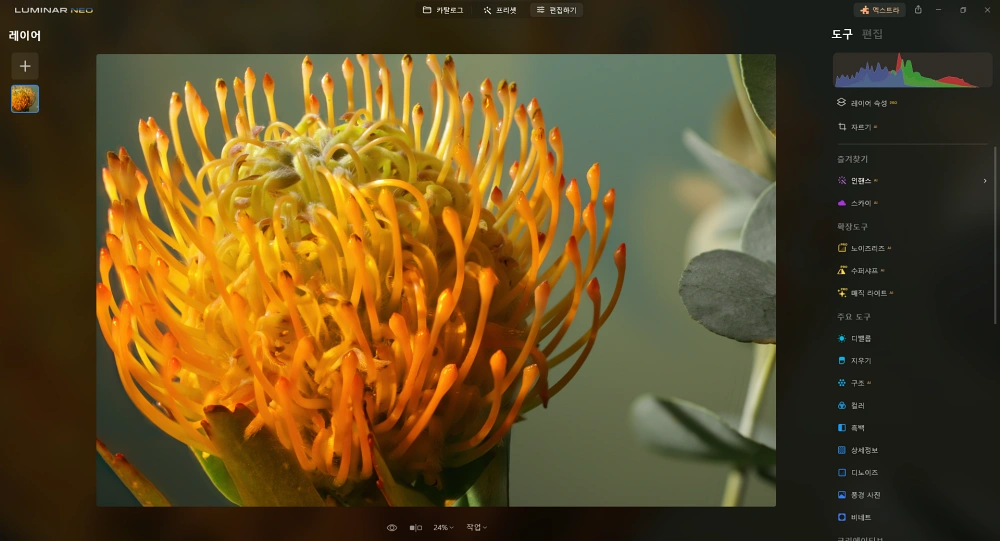The width and height of the screenshot is (1000, 541).
Task: Close the Luminar Neo window
Action: pos(987,10)
